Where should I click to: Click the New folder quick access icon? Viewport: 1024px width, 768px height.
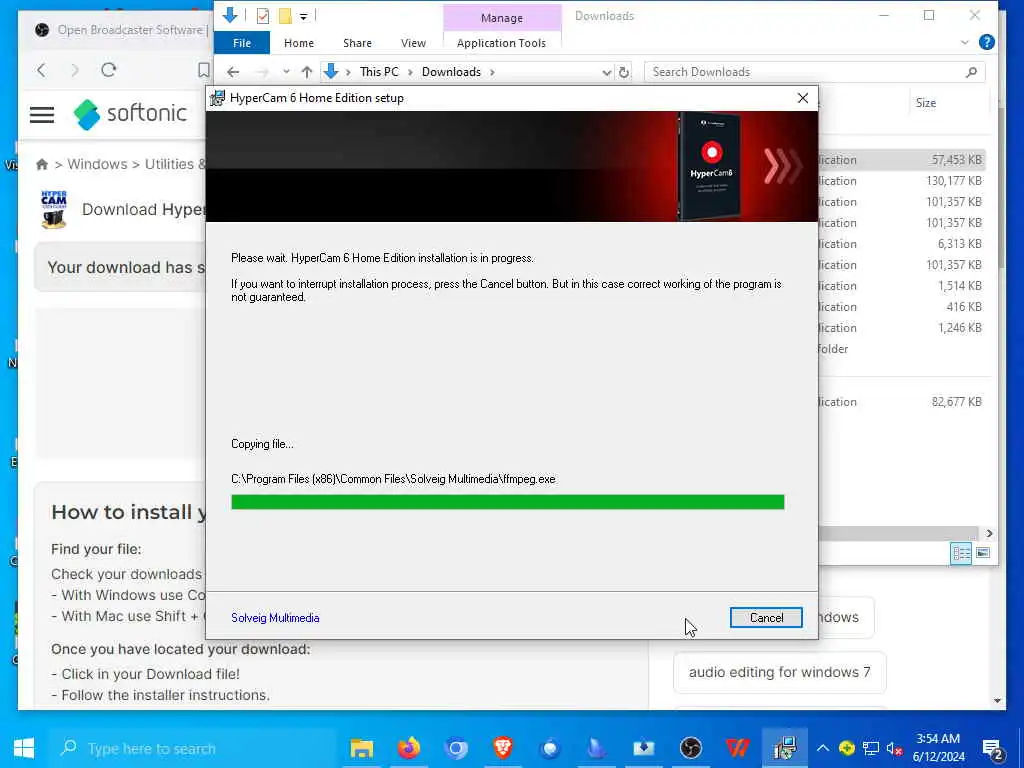coord(285,16)
